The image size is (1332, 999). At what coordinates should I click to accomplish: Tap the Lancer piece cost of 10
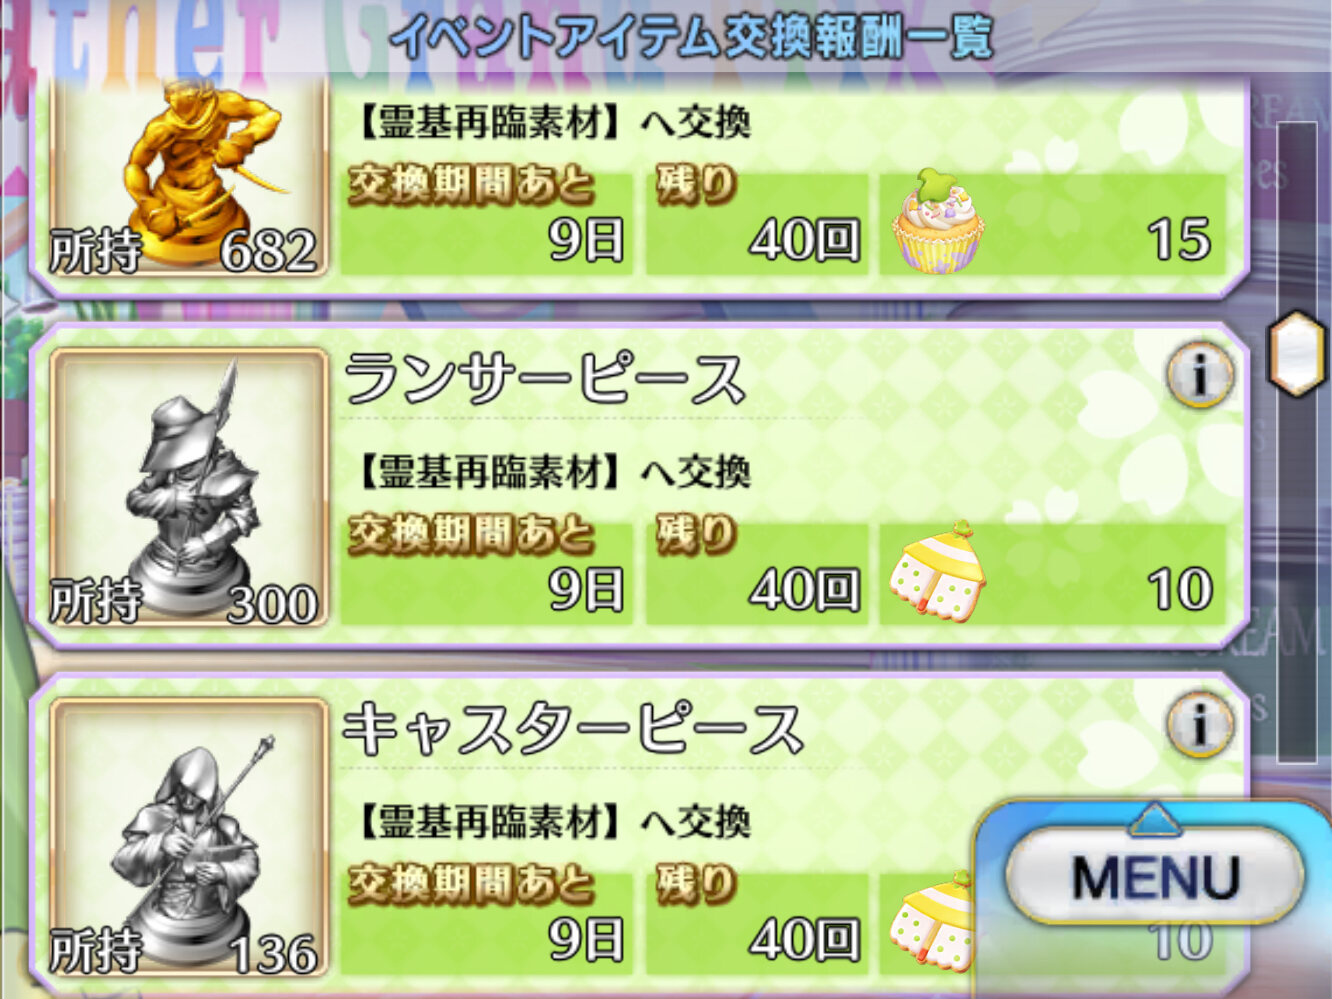[x=1180, y=589]
